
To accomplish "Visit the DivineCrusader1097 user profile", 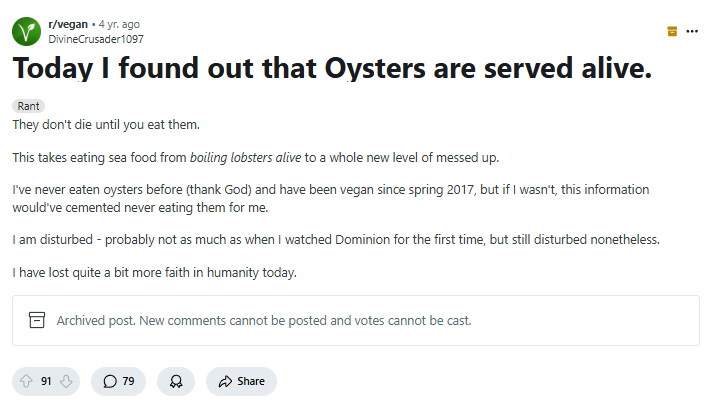I will [96, 39].
